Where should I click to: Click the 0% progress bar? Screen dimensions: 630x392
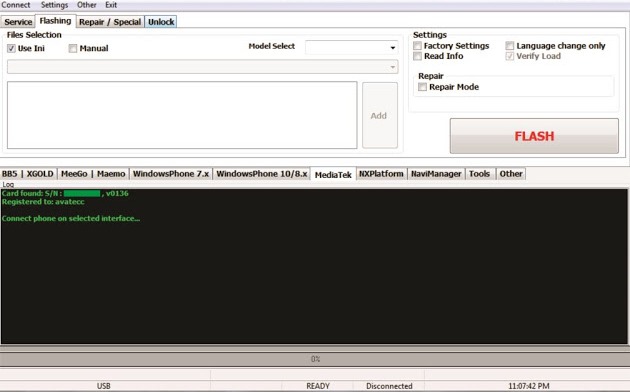click(315, 359)
